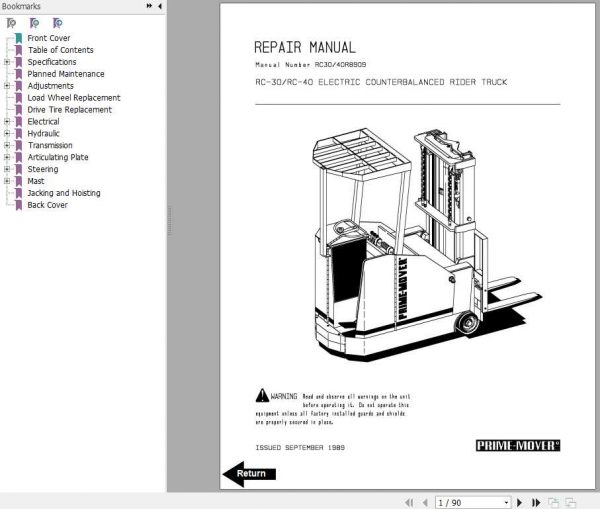The height and width of the screenshot is (509, 600).
Task: Click the continuous page view icon
Action: (x=571, y=502)
